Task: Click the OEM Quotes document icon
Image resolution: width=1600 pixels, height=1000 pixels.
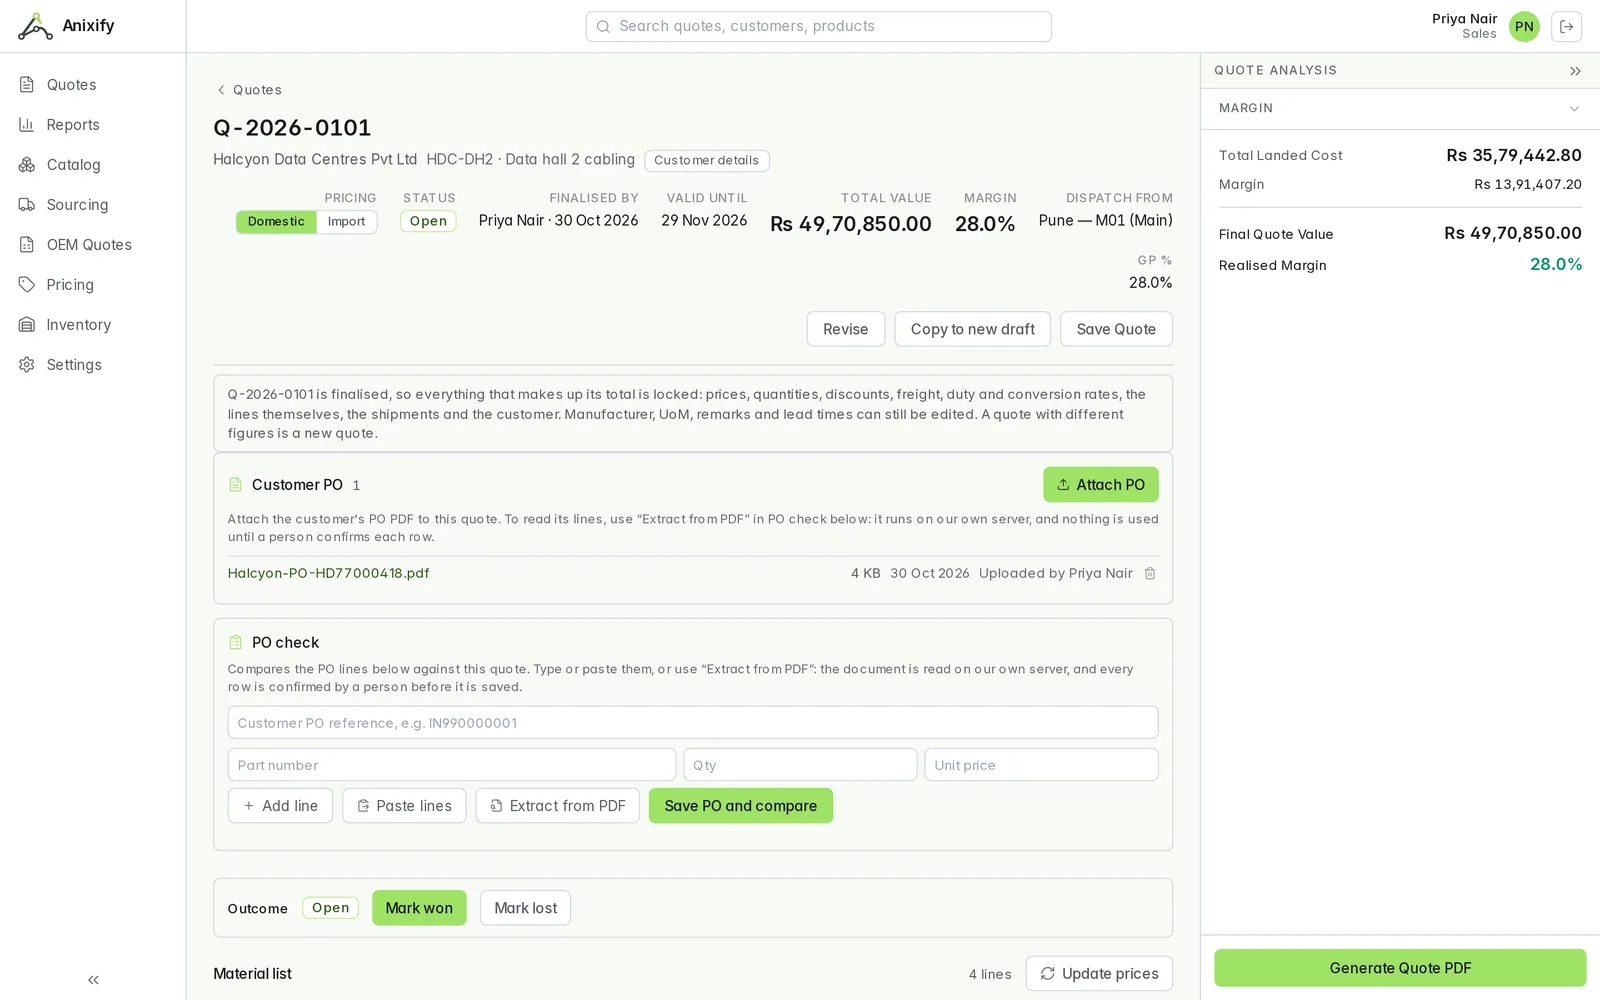Action: pyautogui.click(x=27, y=245)
